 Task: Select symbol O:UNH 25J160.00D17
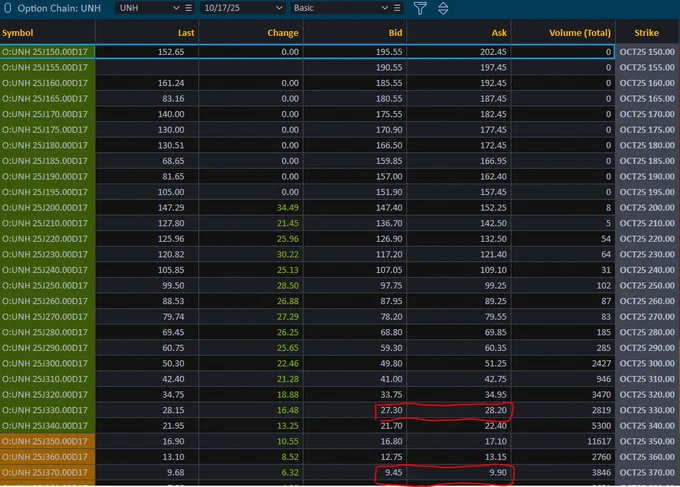(x=45, y=83)
